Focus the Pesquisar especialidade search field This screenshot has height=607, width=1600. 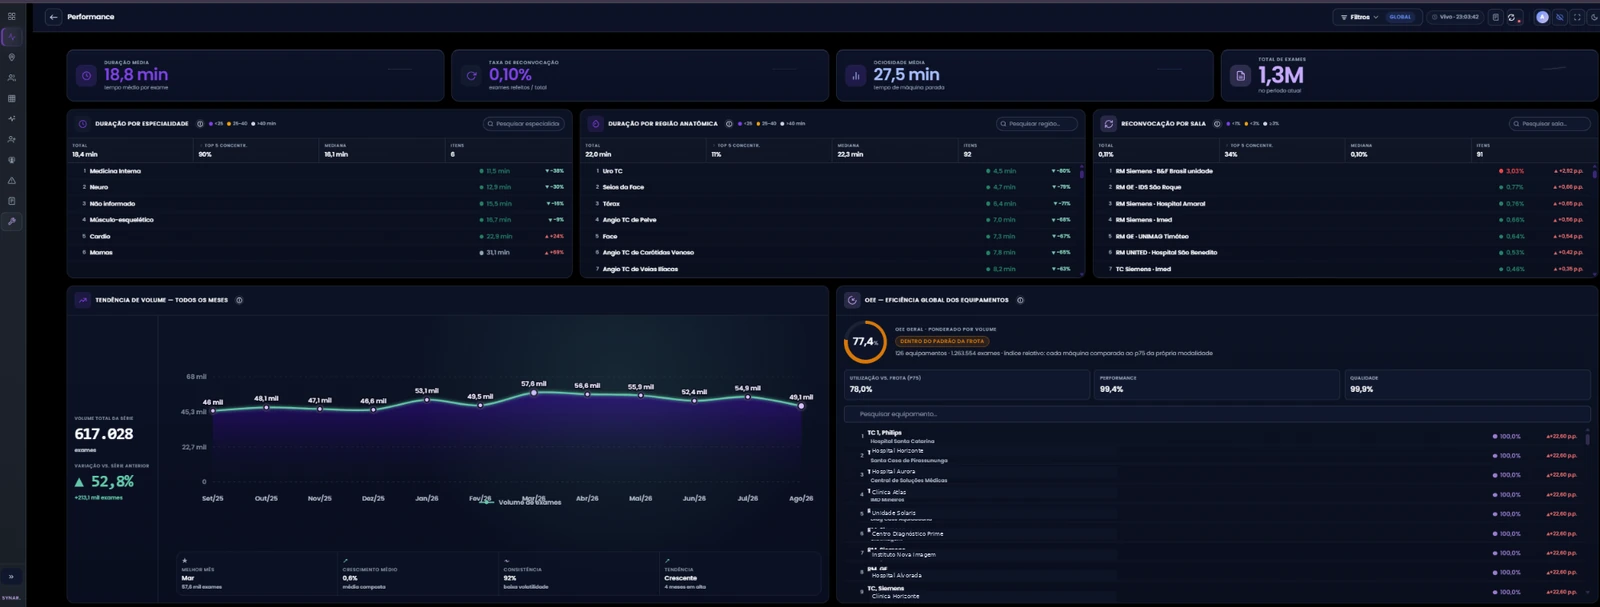point(524,124)
